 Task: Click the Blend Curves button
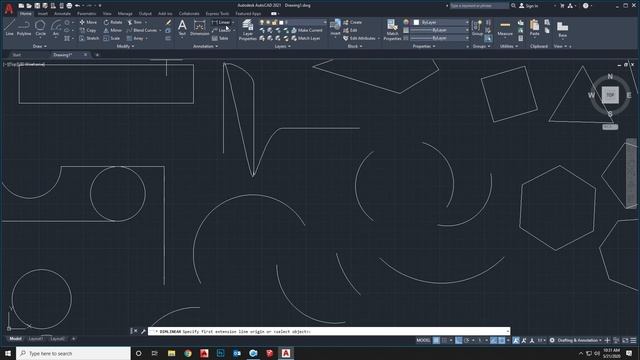coord(142,30)
